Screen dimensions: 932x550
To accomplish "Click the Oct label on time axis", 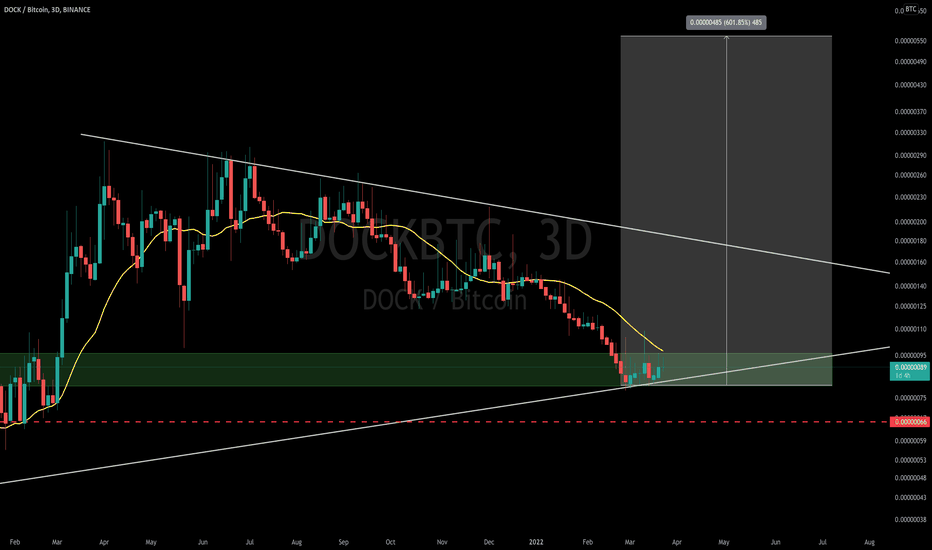I will [x=390, y=542].
